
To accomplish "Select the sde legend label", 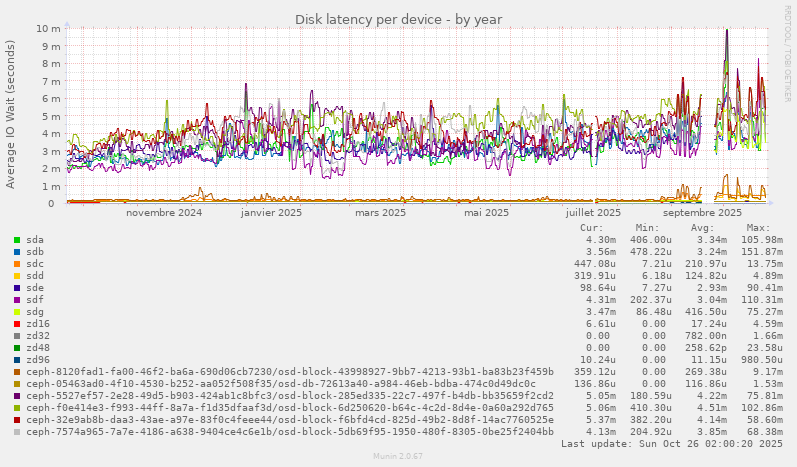I will click(x=35, y=288).
